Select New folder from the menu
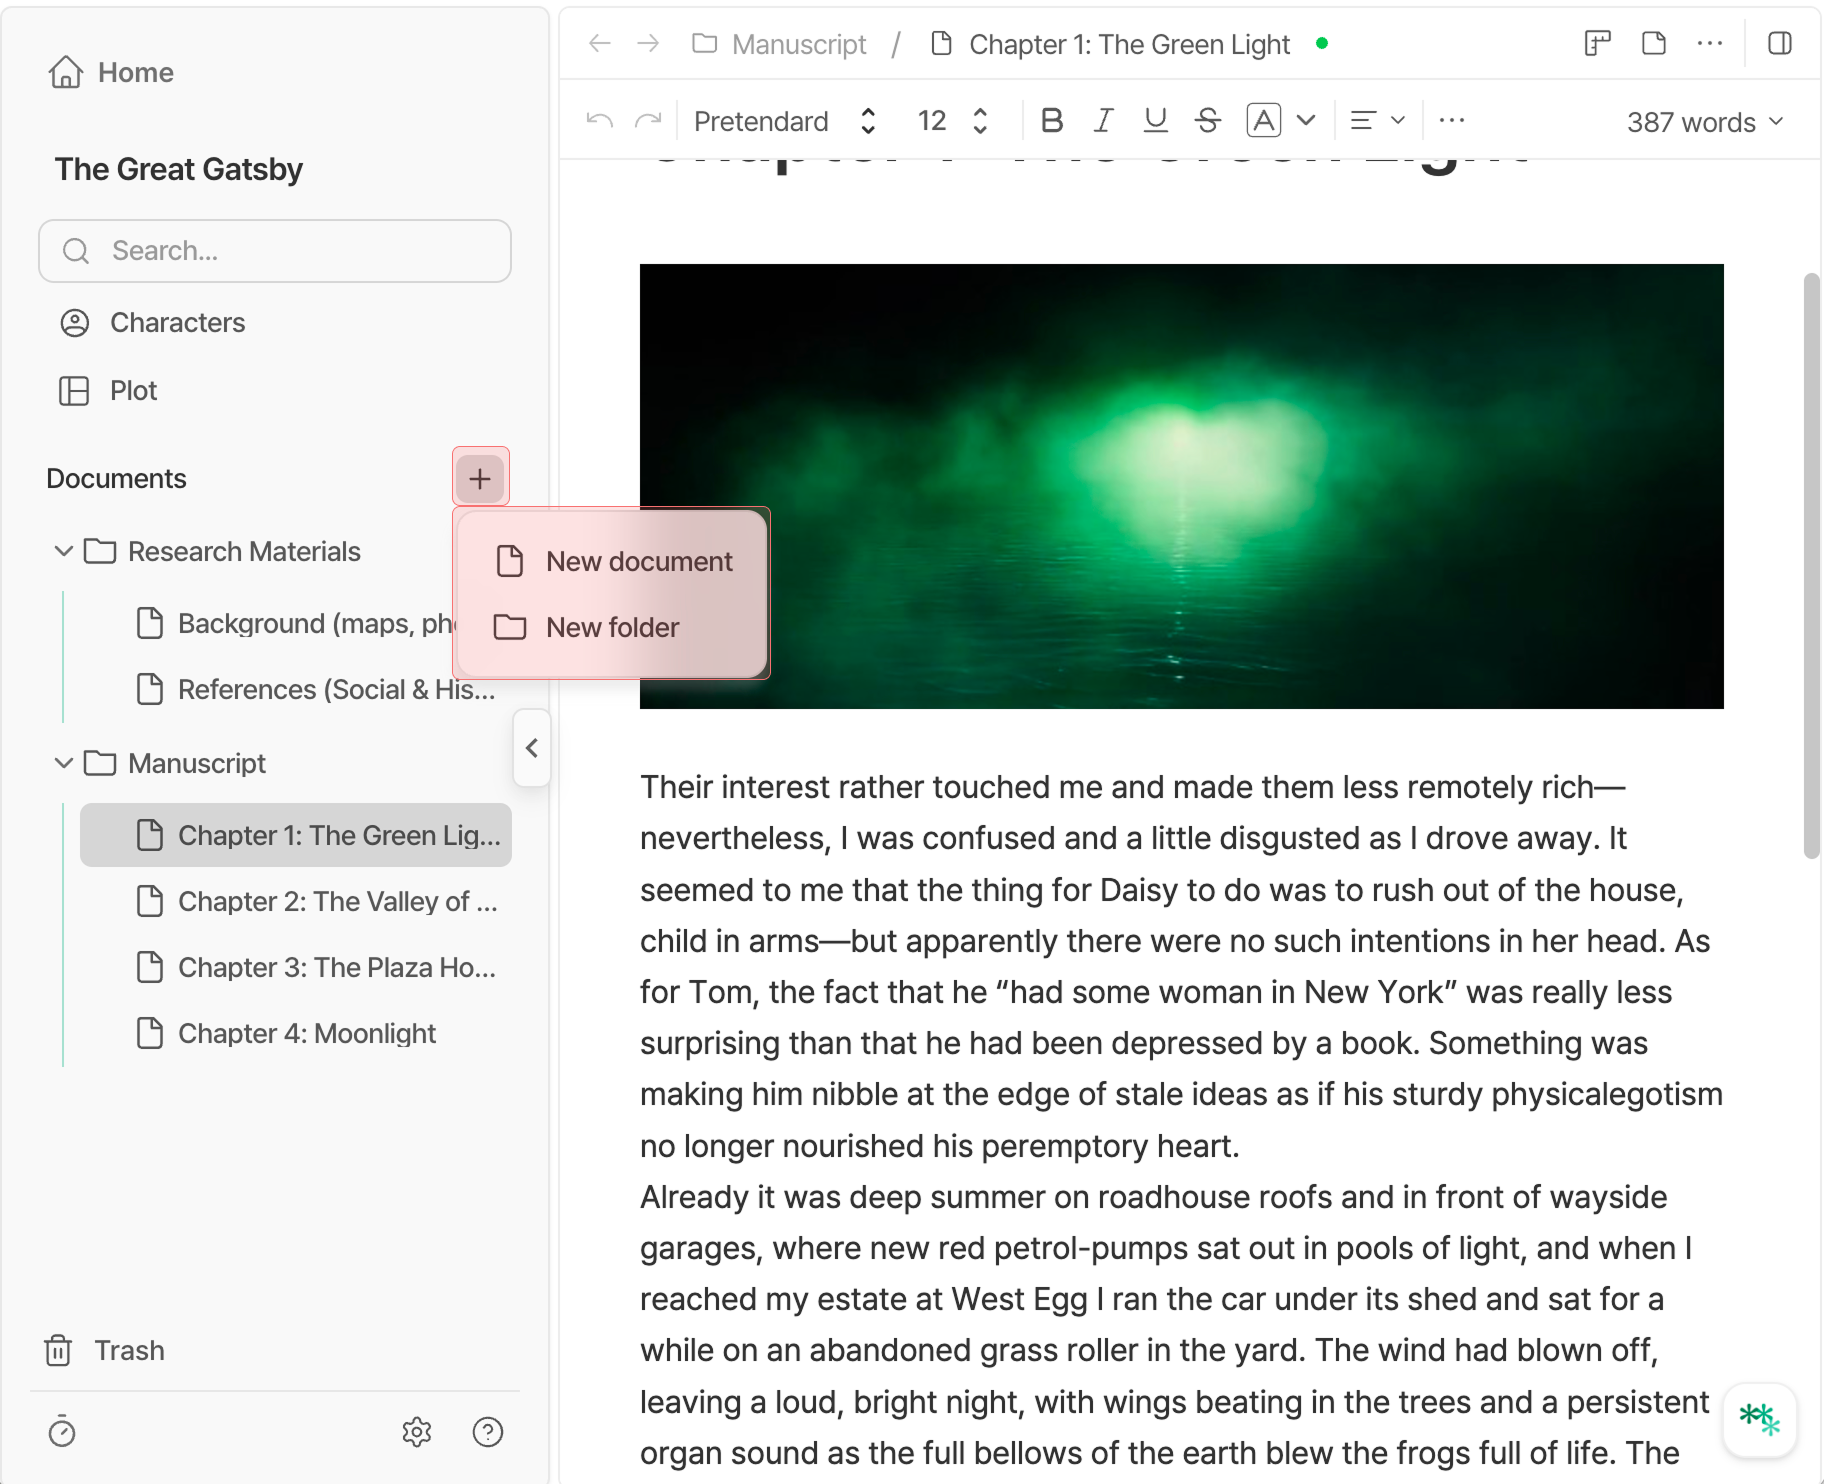The height and width of the screenshot is (1484, 1824). (613, 628)
